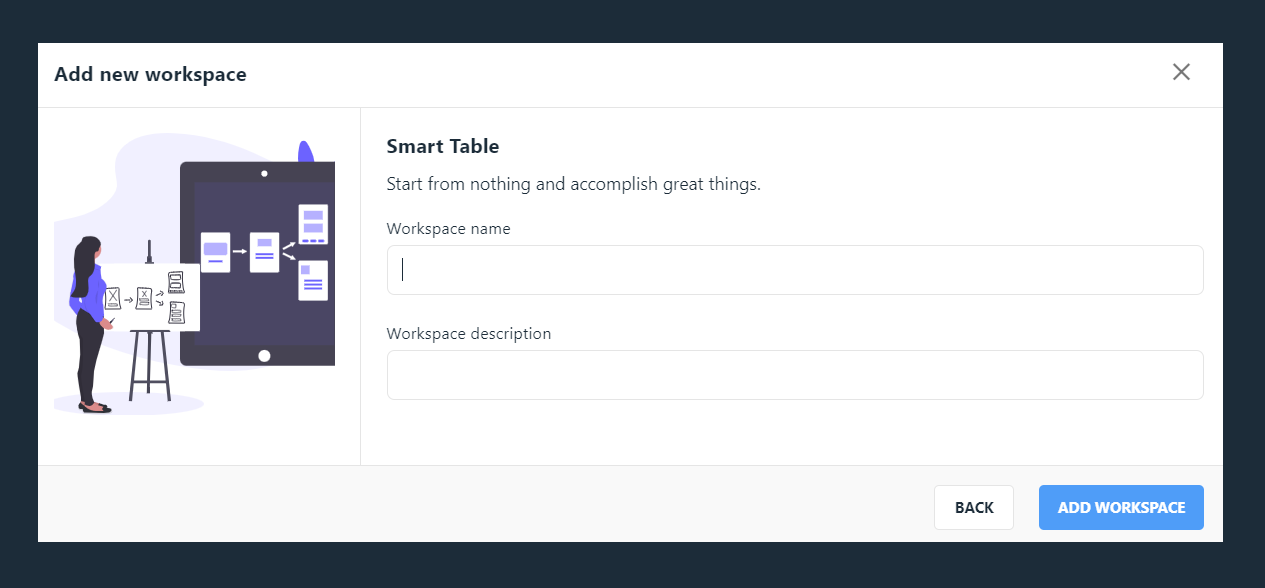Click the Workspace name input field

click(x=795, y=270)
